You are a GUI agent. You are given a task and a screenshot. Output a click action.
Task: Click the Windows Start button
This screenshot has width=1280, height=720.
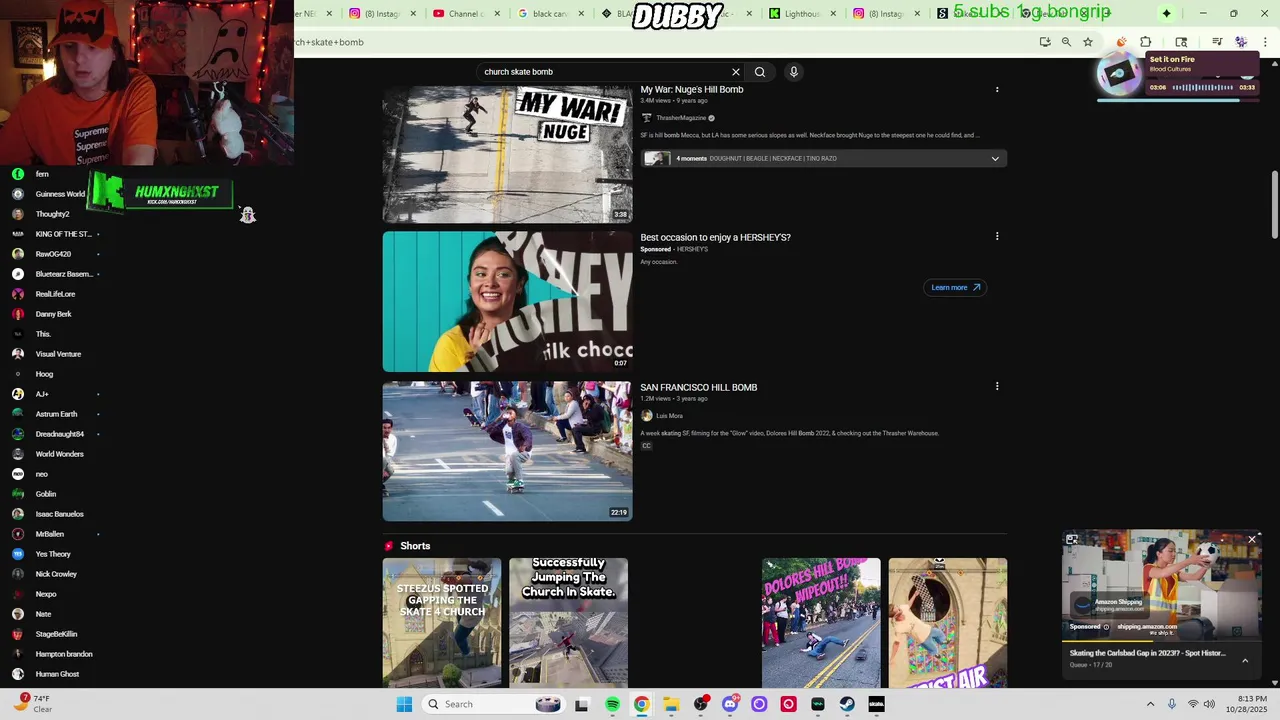coord(404,704)
